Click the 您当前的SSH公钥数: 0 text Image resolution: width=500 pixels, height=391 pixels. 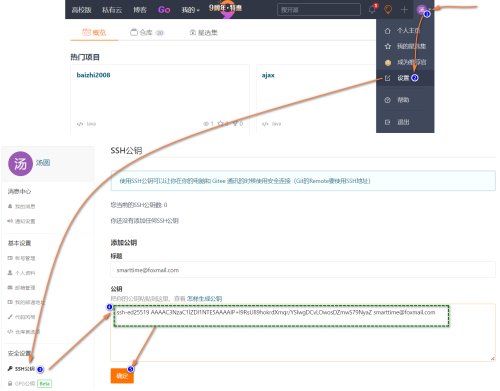(x=139, y=205)
